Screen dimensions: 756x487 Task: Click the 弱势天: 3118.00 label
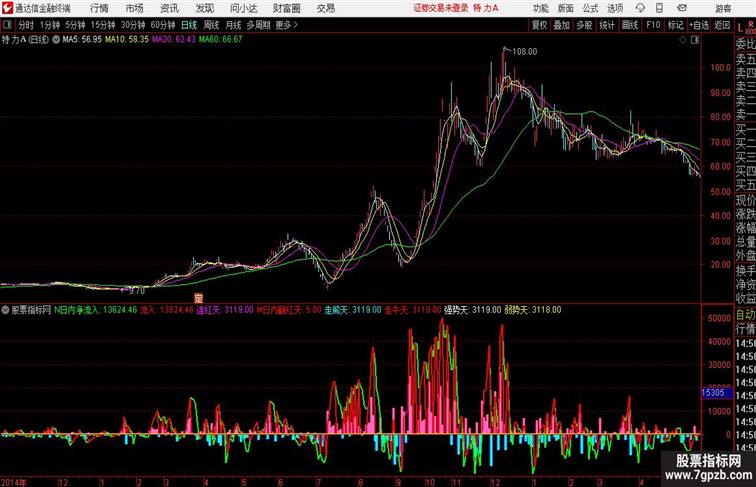[532, 310]
